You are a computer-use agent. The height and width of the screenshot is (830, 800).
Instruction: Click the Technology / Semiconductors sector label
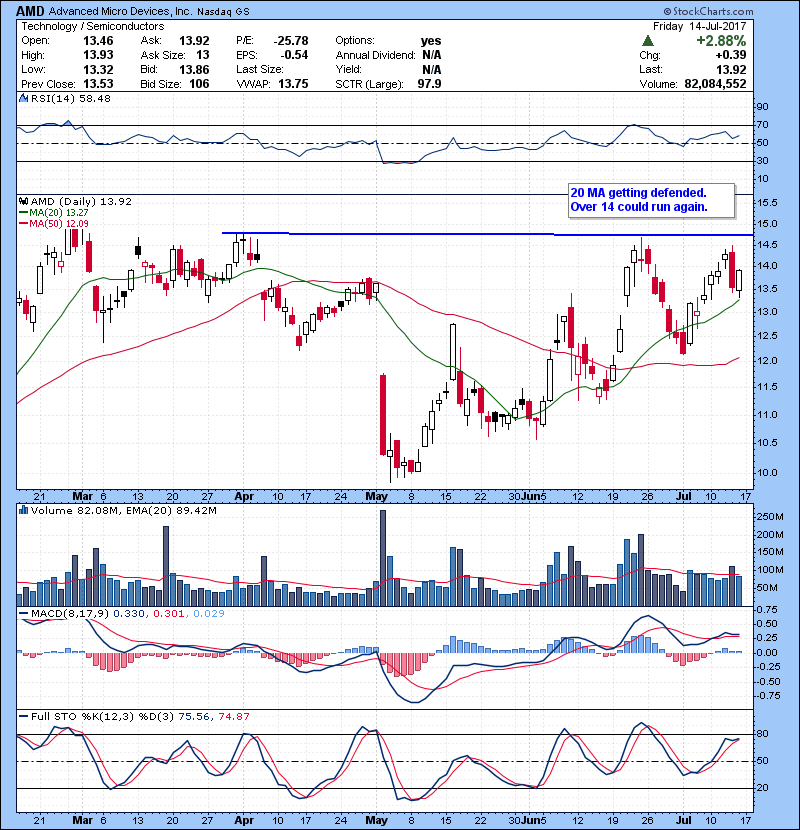93,26
